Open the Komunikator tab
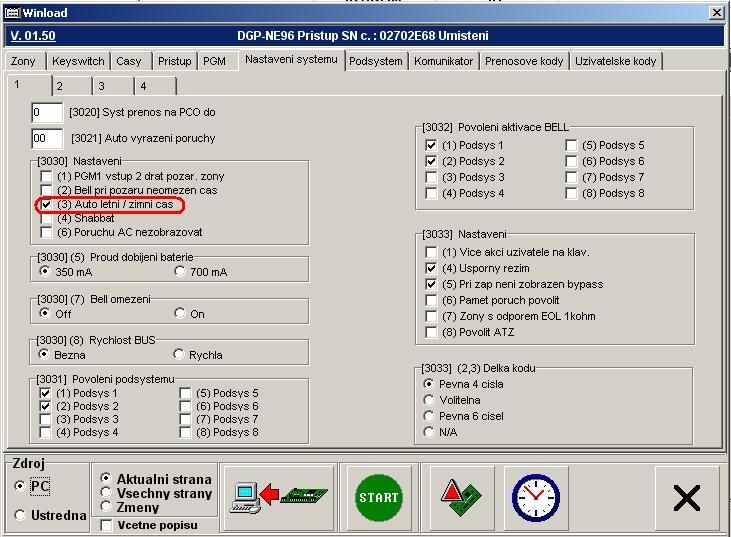Image resolution: width=731 pixels, height=537 pixels. click(443, 61)
